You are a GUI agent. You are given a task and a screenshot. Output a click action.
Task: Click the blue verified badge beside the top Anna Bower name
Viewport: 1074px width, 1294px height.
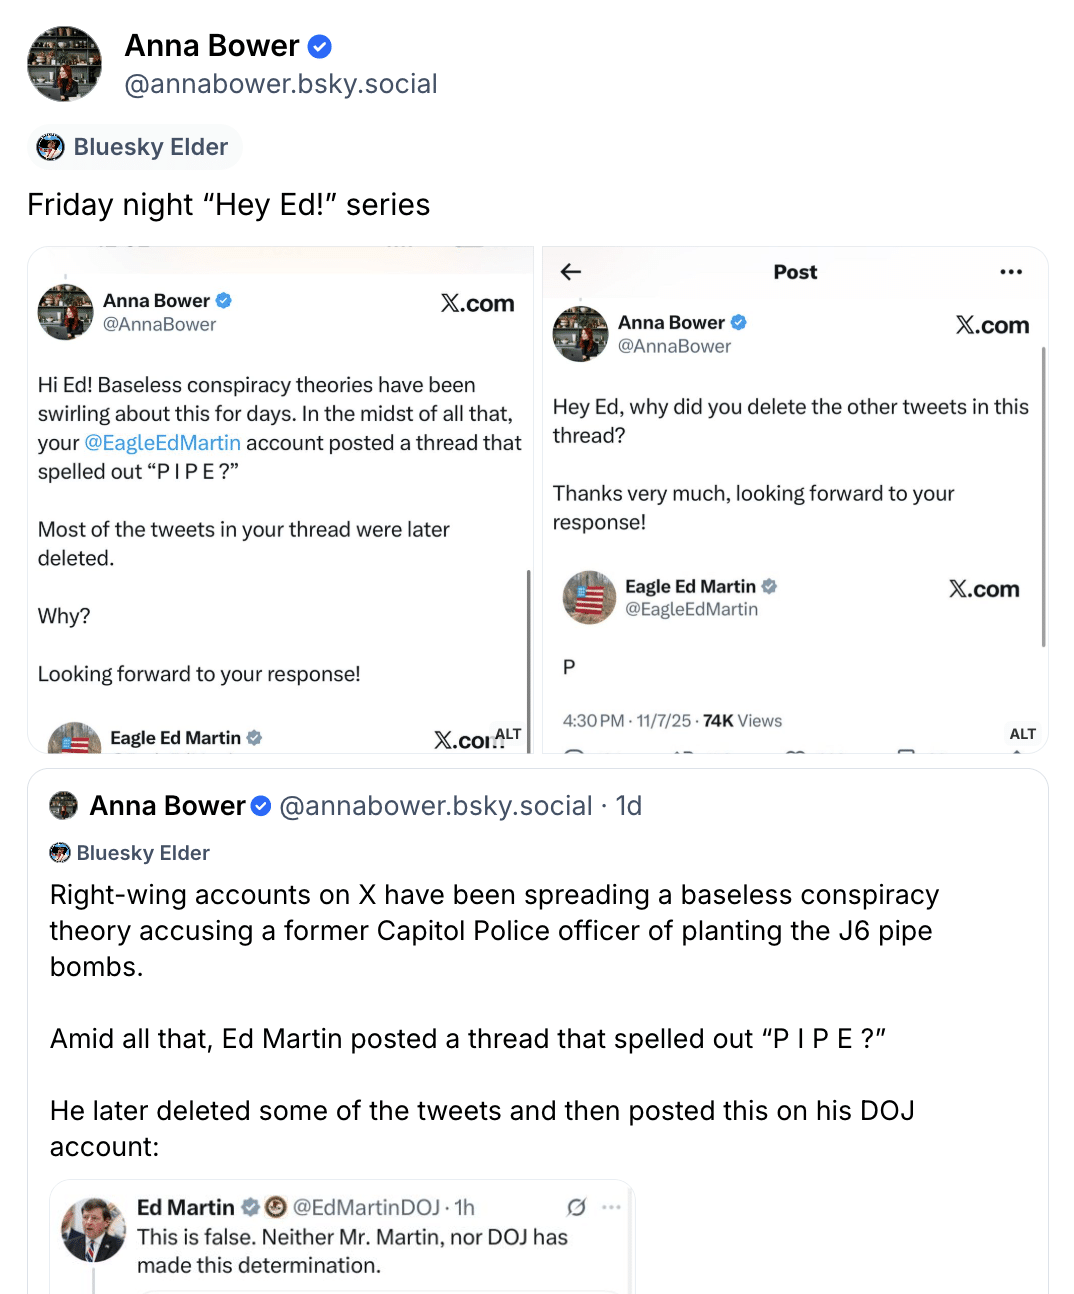[x=320, y=47]
